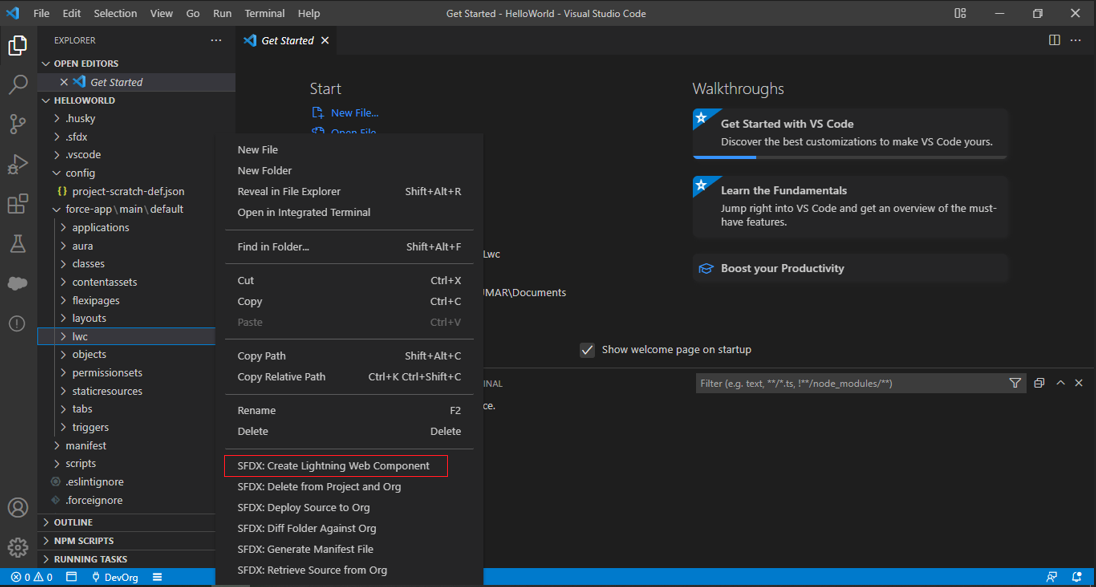The width and height of the screenshot is (1096, 587).
Task: Open the Search view in the activity bar
Action: click(x=17, y=84)
